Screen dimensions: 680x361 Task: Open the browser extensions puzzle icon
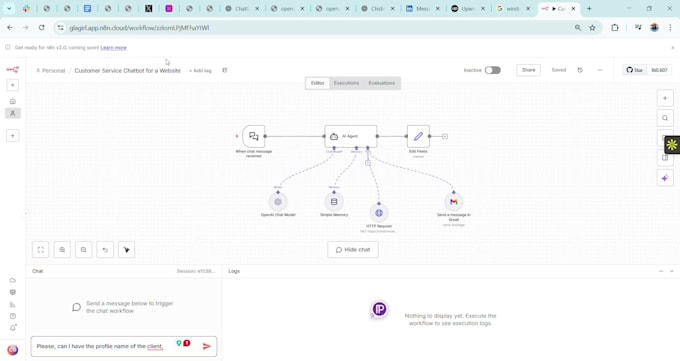(615, 27)
